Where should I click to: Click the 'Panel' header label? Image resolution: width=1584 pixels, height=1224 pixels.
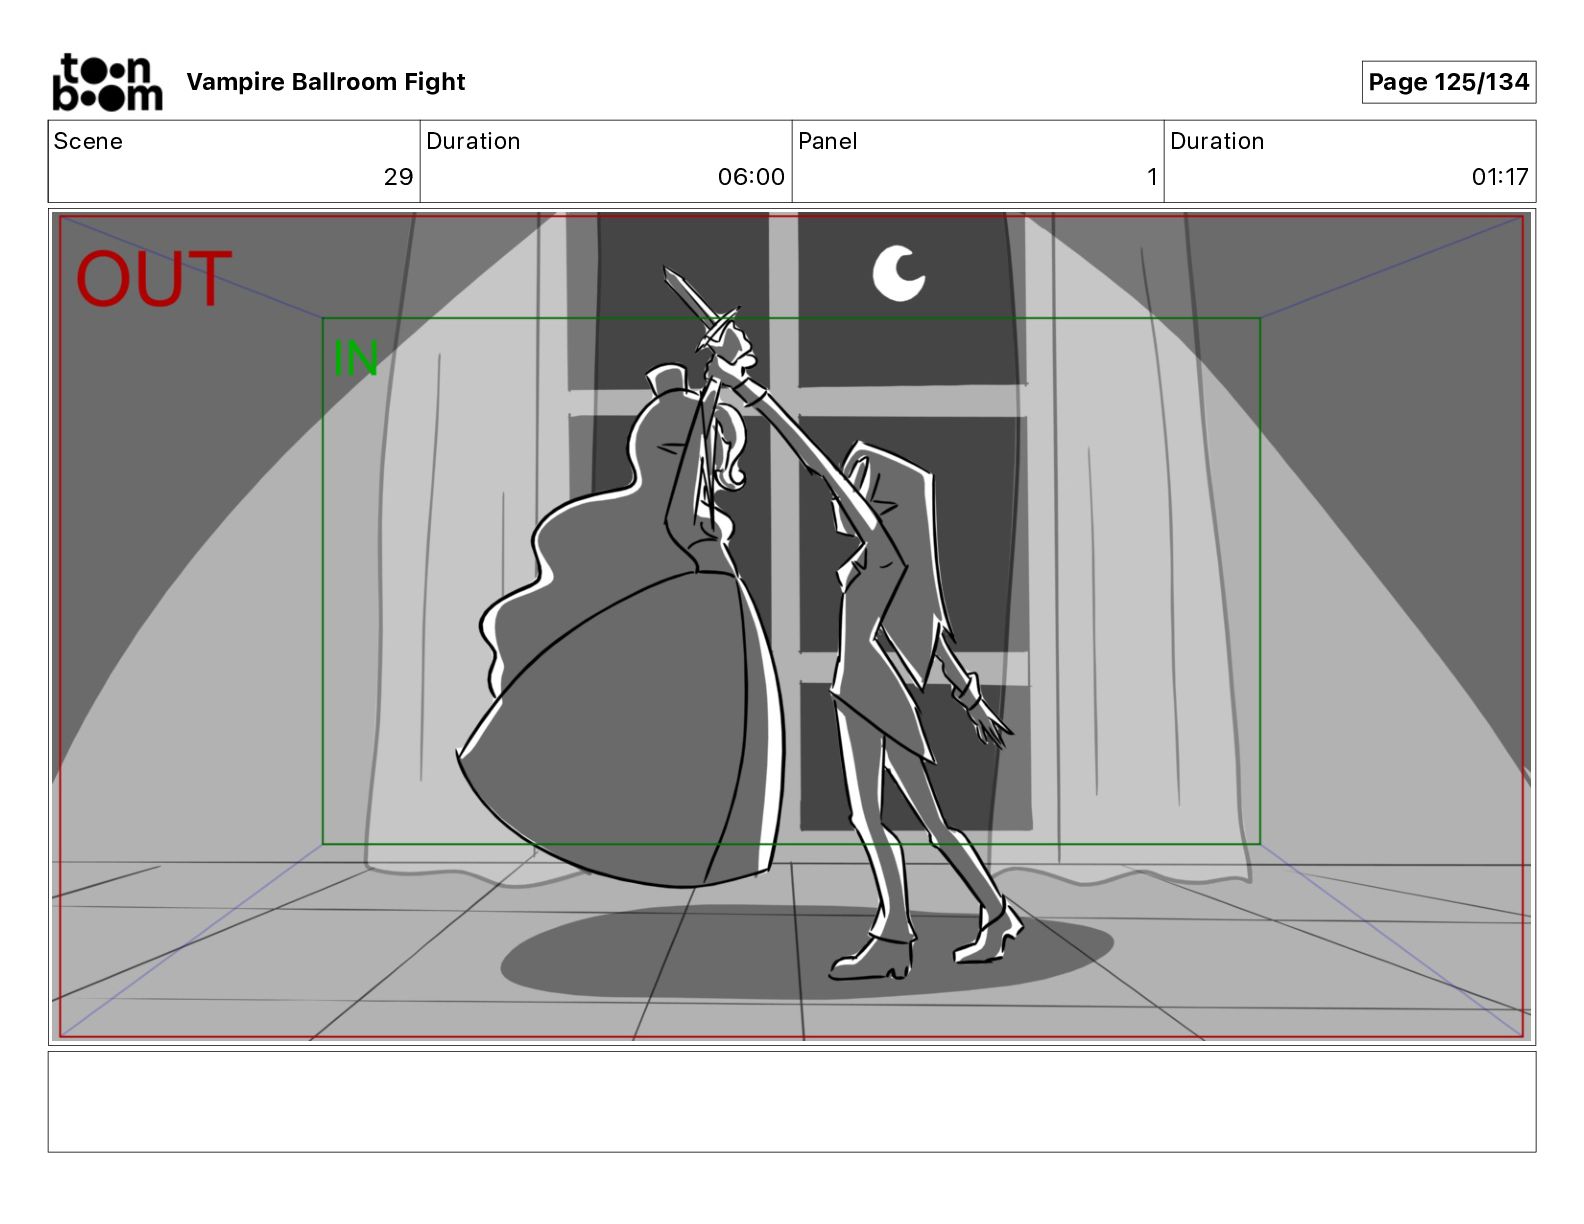[x=828, y=141]
